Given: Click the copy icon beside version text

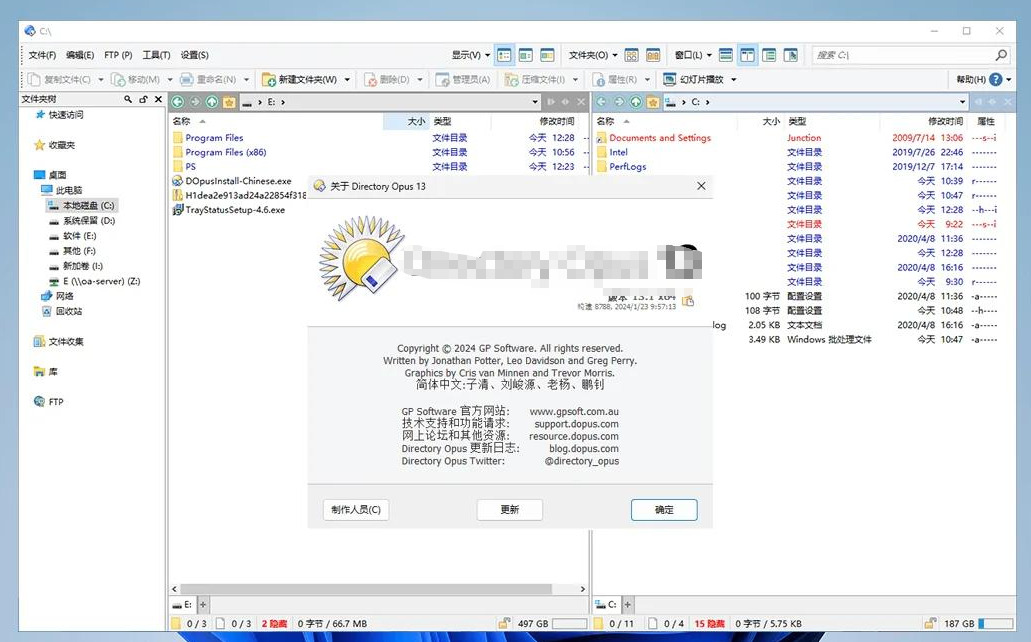Looking at the screenshot, I should [x=688, y=301].
